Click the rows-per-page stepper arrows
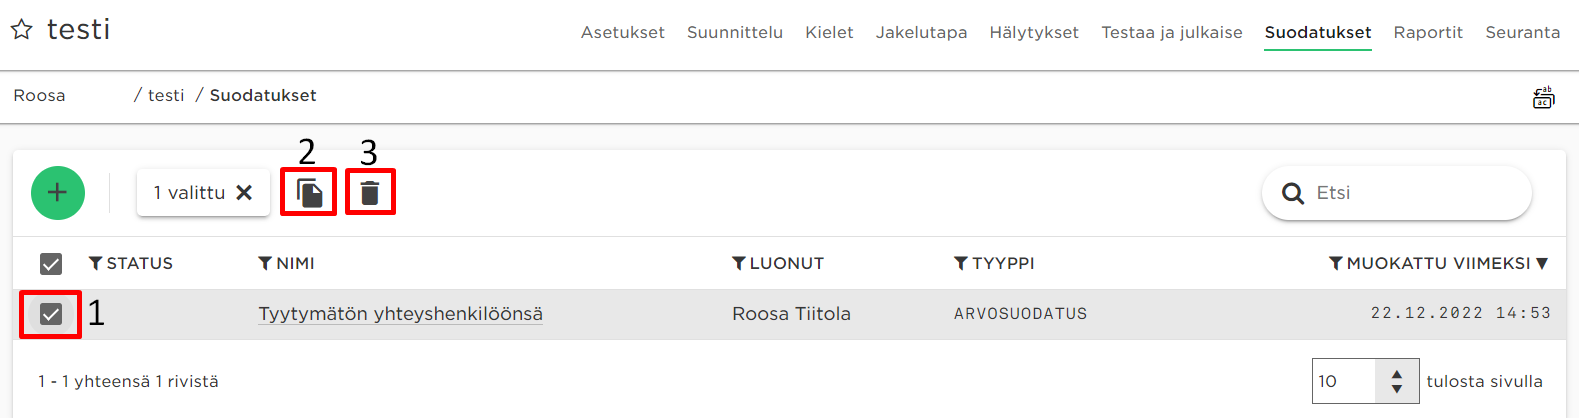Viewport: 1579px width, 418px height. pyautogui.click(x=1397, y=381)
